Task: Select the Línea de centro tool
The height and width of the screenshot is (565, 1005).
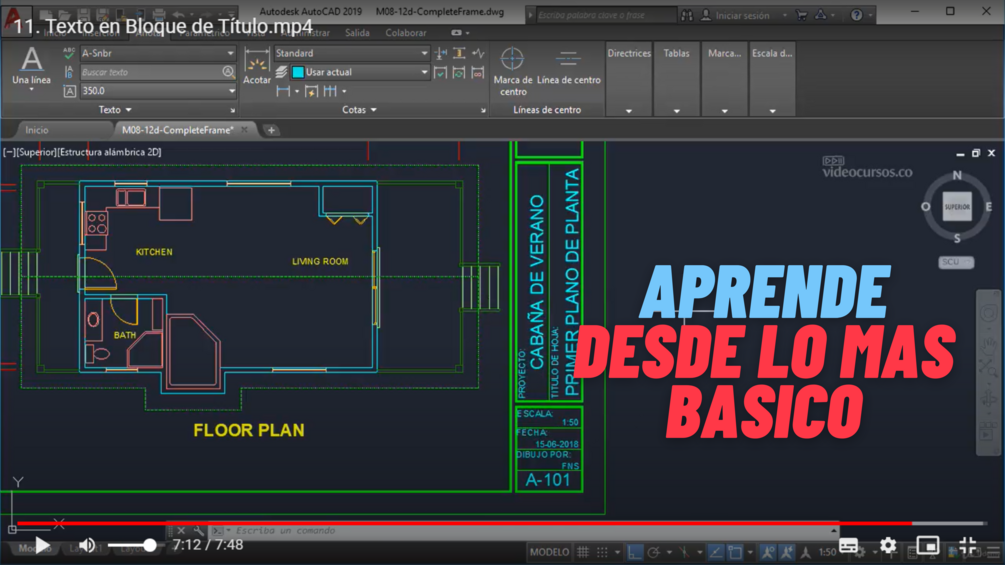Action: (x=569, y=67)
